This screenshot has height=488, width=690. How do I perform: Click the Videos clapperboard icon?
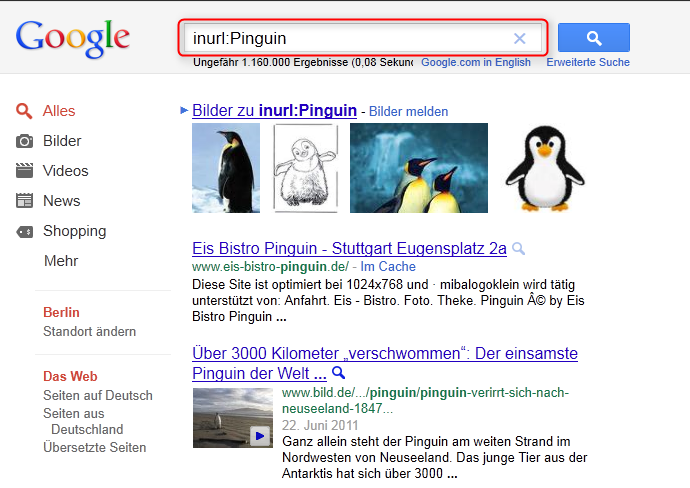click(x=24, y=171)
